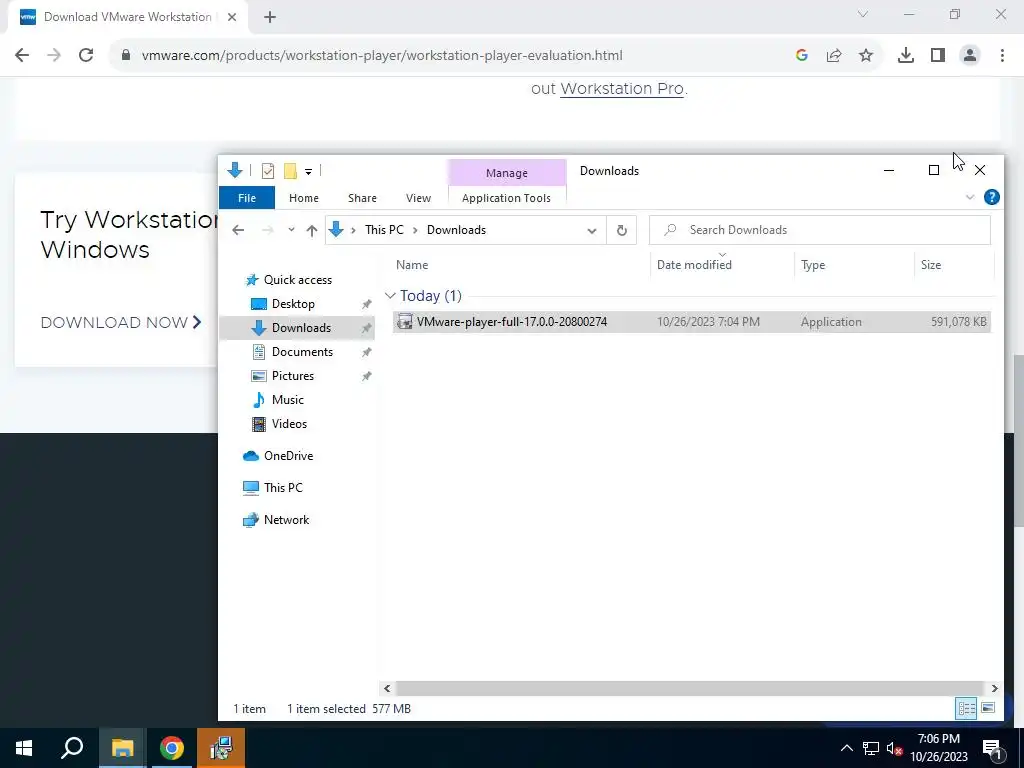The height and width of the screenshot is (768, 1024).
Task: Open Documents in the navigation pane
Action: pyautogui.click(x=302, y=352)
